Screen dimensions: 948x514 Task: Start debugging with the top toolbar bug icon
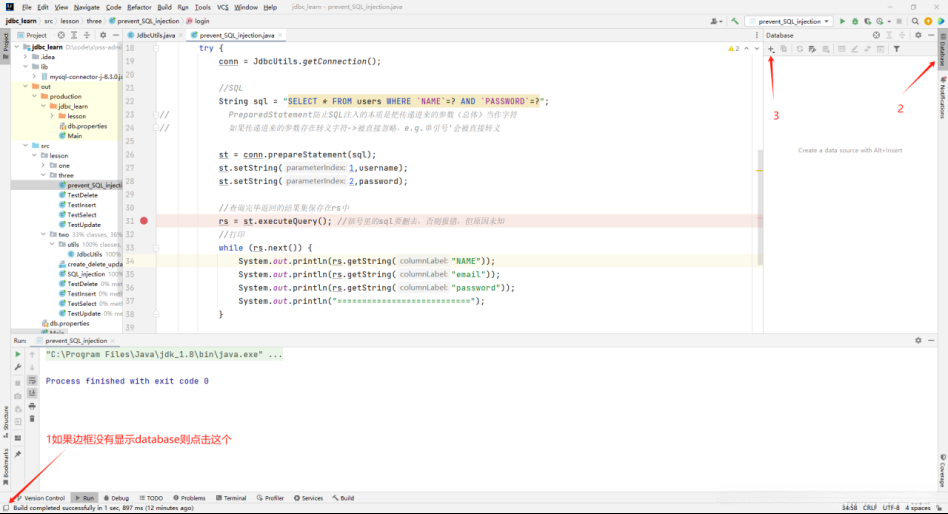[x=855, y=21]
